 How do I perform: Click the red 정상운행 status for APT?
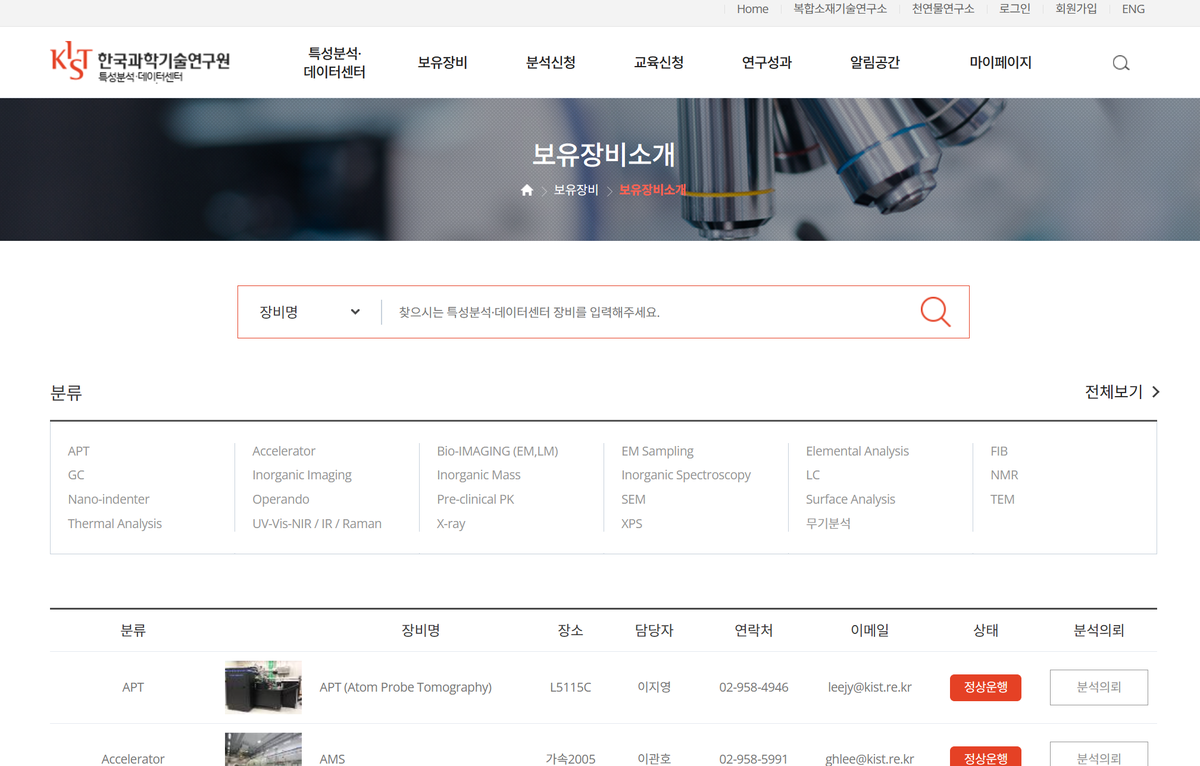click(x=985, y=687)
